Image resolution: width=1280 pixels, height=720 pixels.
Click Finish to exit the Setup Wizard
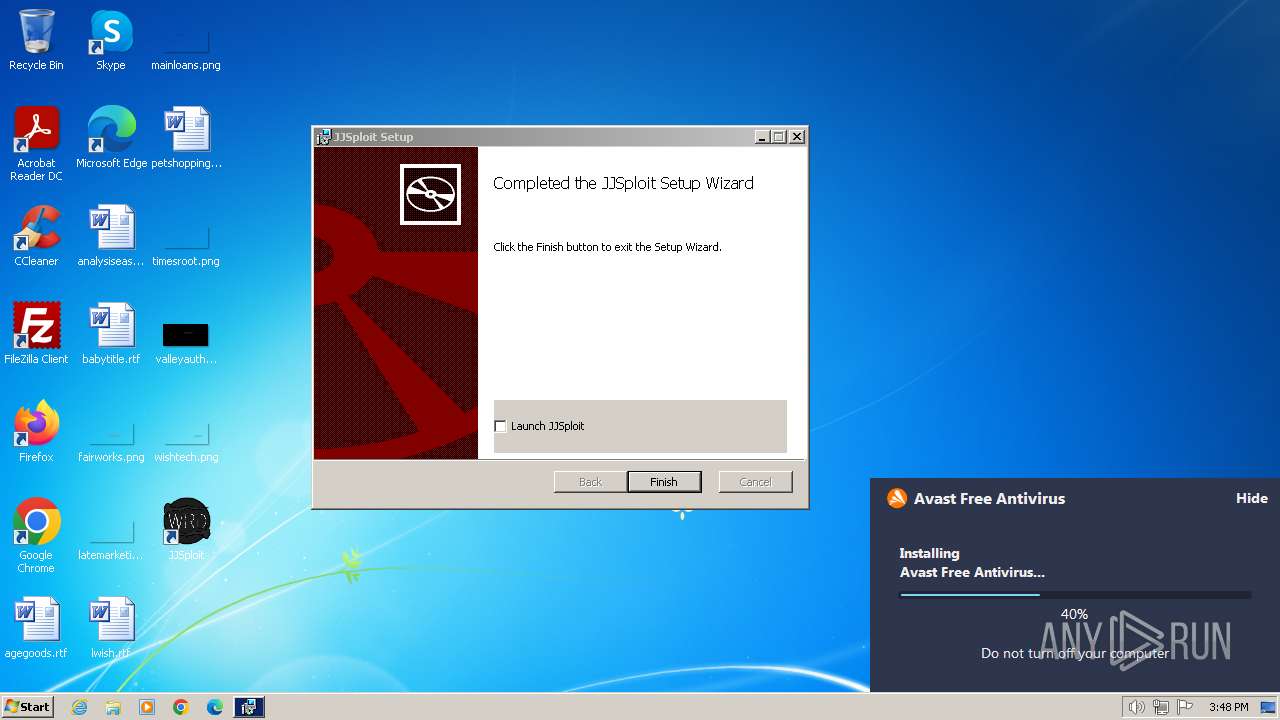[x=664, y=482]
